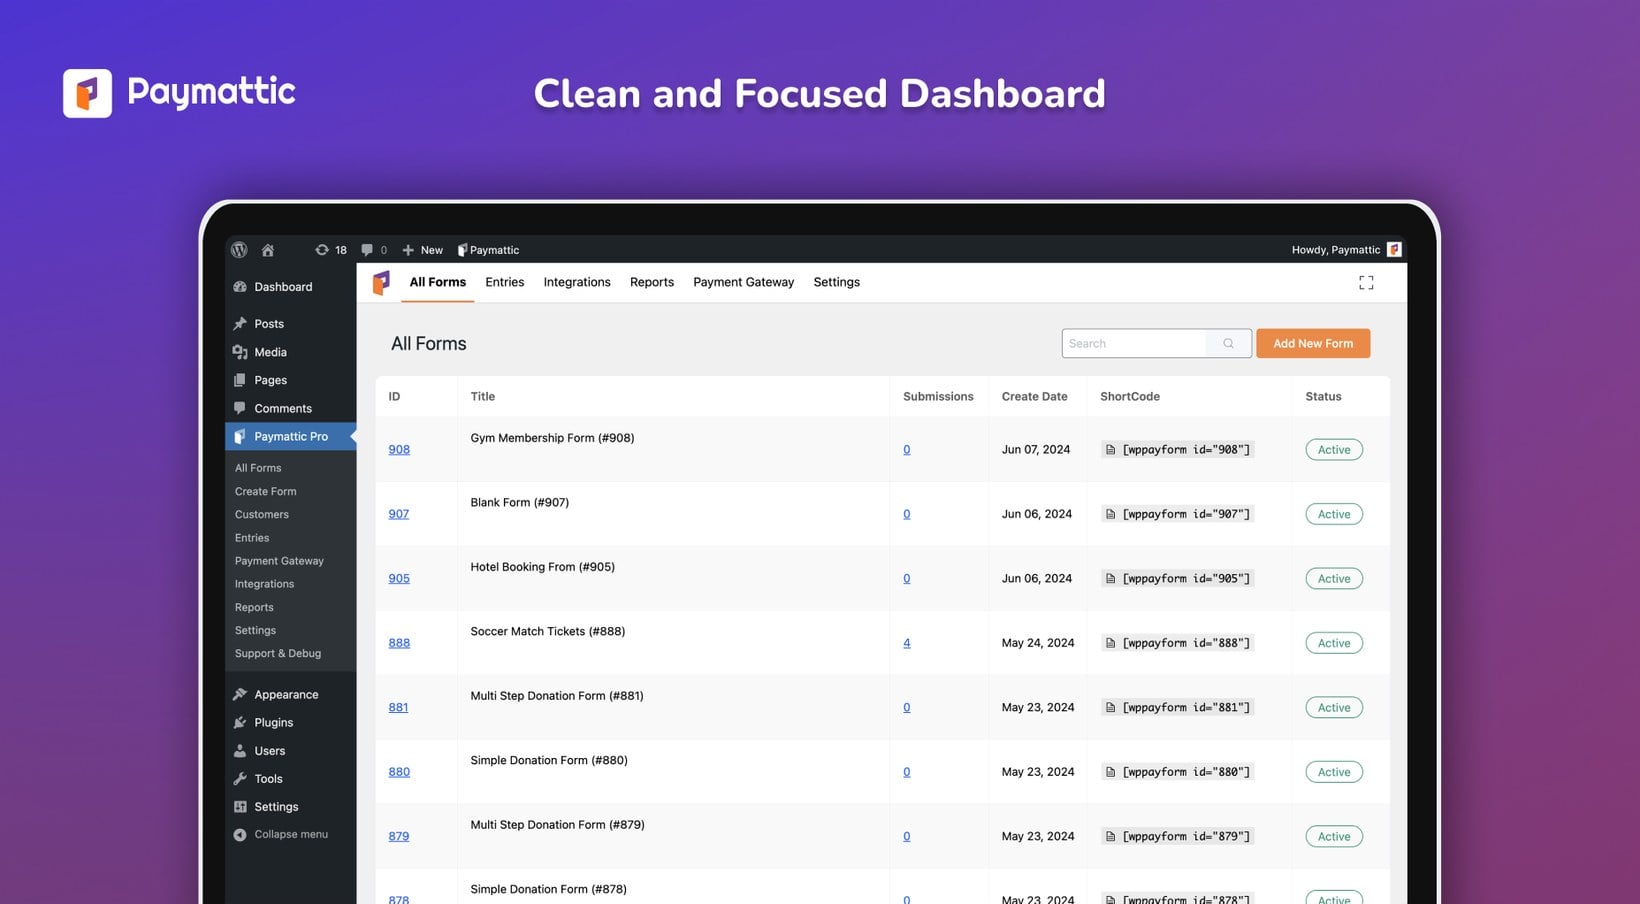Screen dimensions: 1640x904
Task: Click the Add New Form button
Action: coord(1313,343)
